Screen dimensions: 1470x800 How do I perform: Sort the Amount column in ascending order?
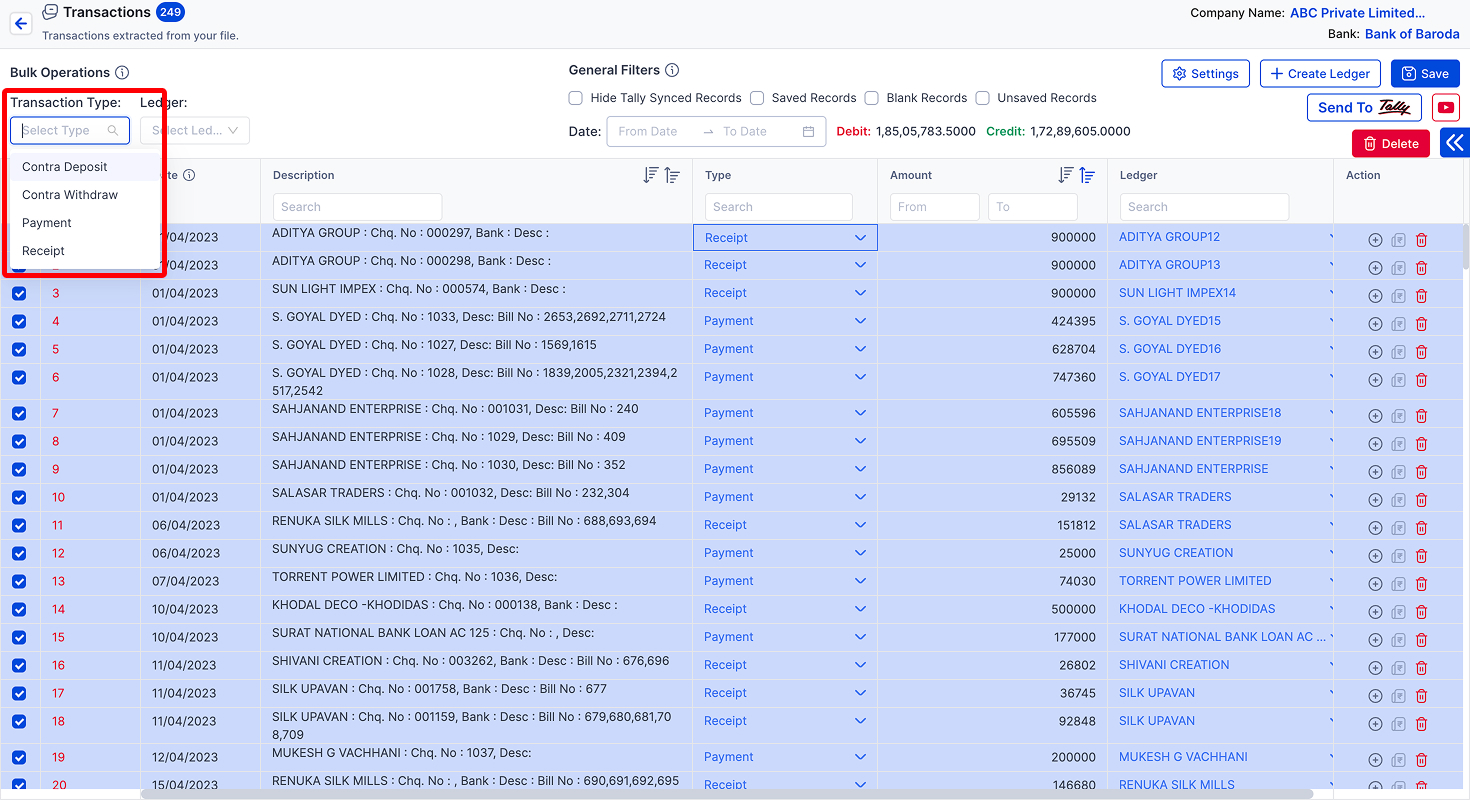click(1087, 175)
